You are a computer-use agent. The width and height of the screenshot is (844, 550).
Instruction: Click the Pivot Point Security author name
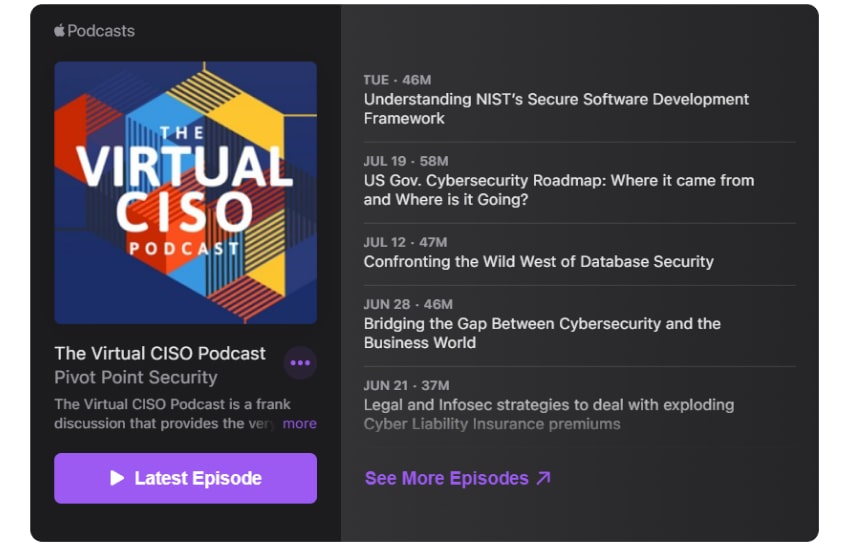click(136, 377)
